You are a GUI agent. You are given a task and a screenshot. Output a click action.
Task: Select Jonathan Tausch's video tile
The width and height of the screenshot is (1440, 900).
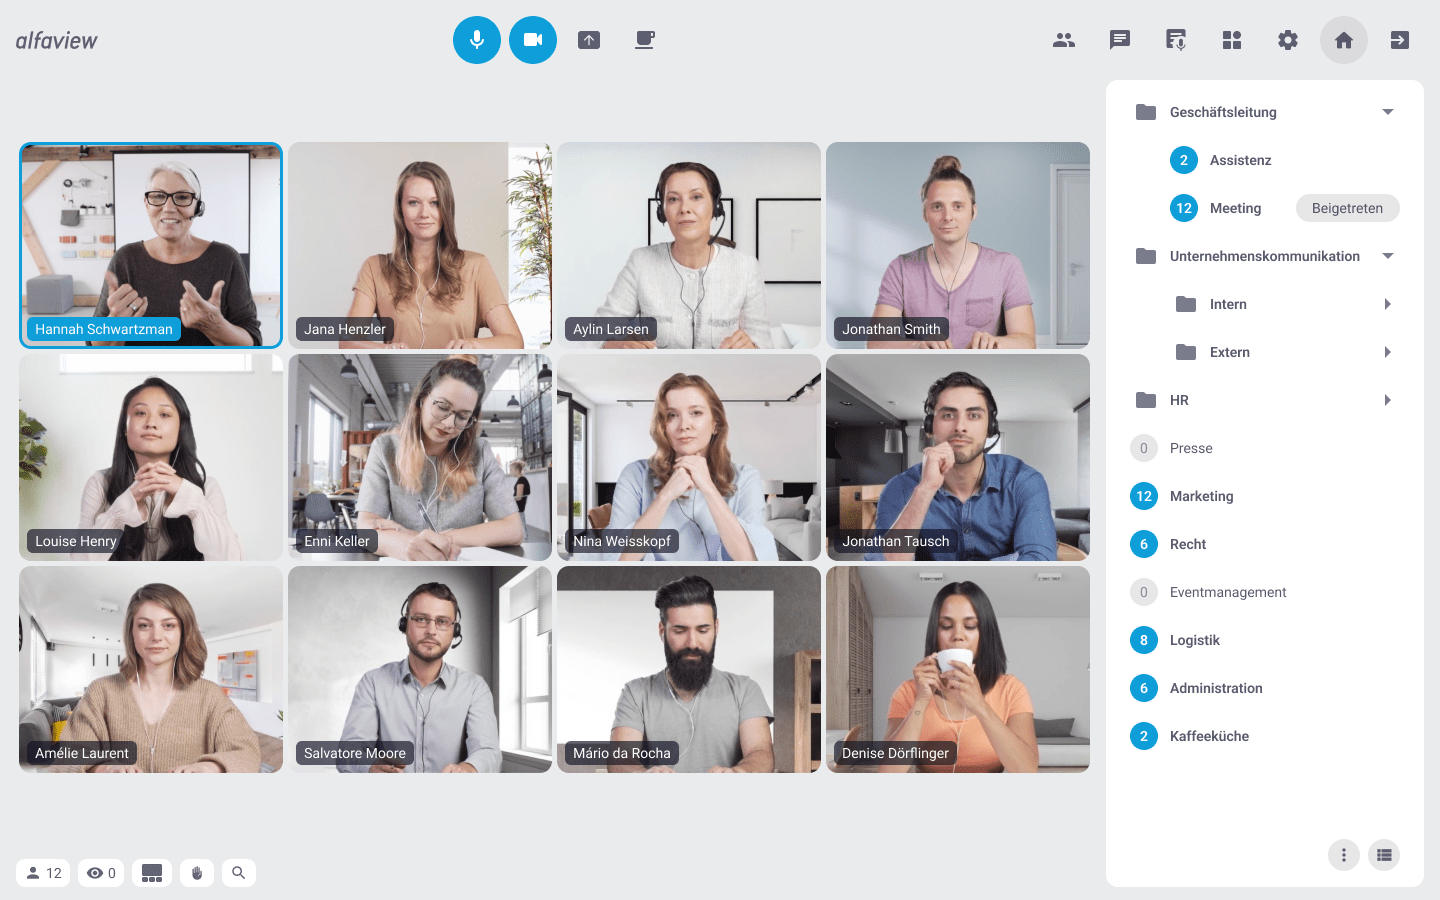[x=958, y=457]
